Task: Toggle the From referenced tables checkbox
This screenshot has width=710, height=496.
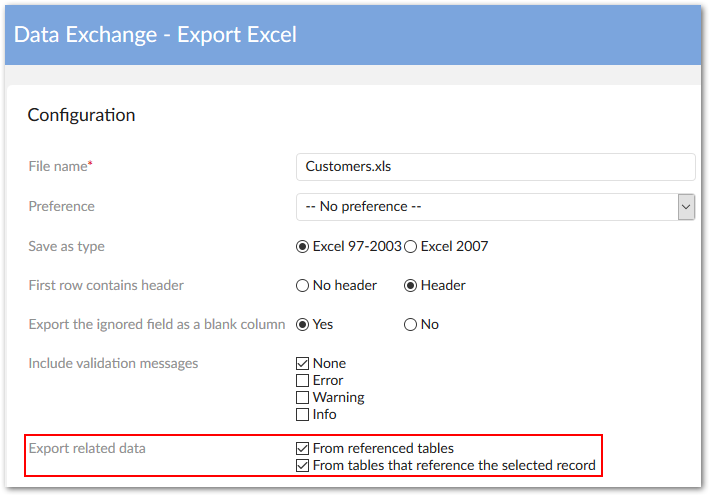Action: 303,449
